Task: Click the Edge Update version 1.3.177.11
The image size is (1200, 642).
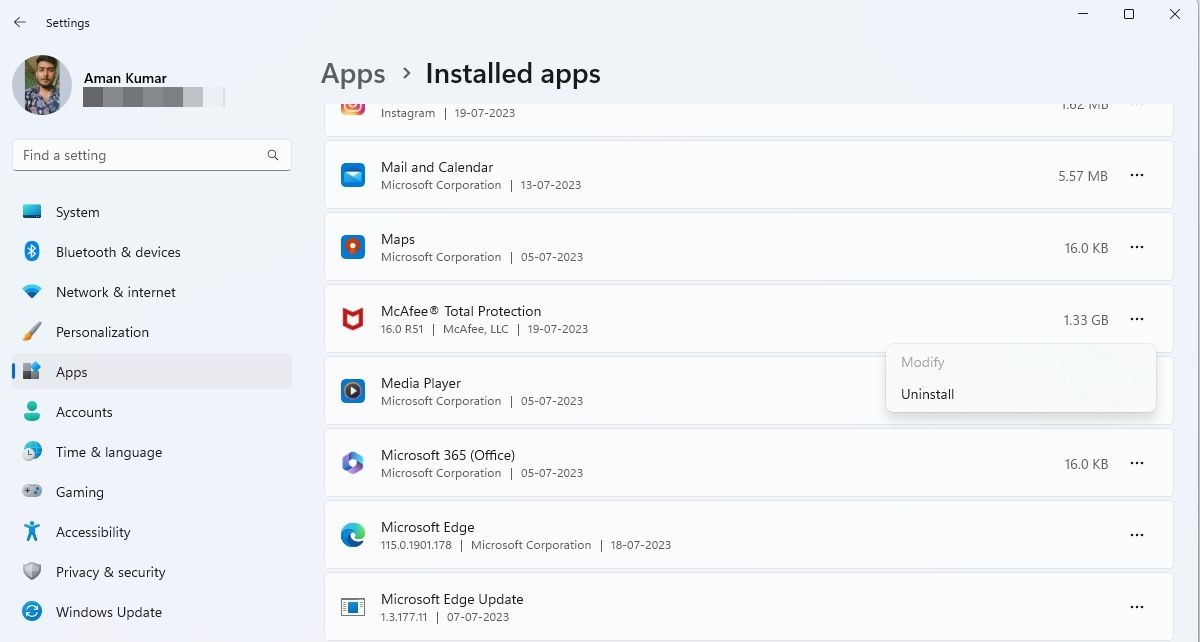Action: tap(404, 617)
